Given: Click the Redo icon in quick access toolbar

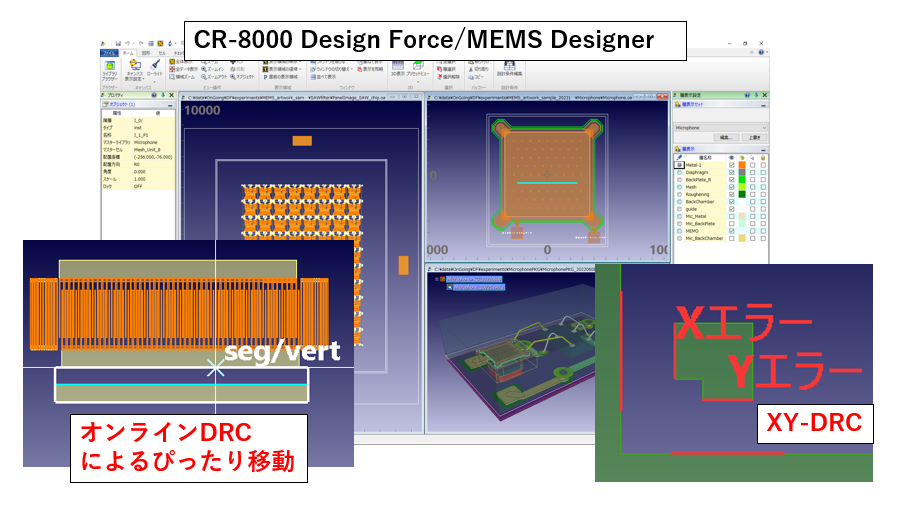Looking at the screenshot, I should pos(141,44).
